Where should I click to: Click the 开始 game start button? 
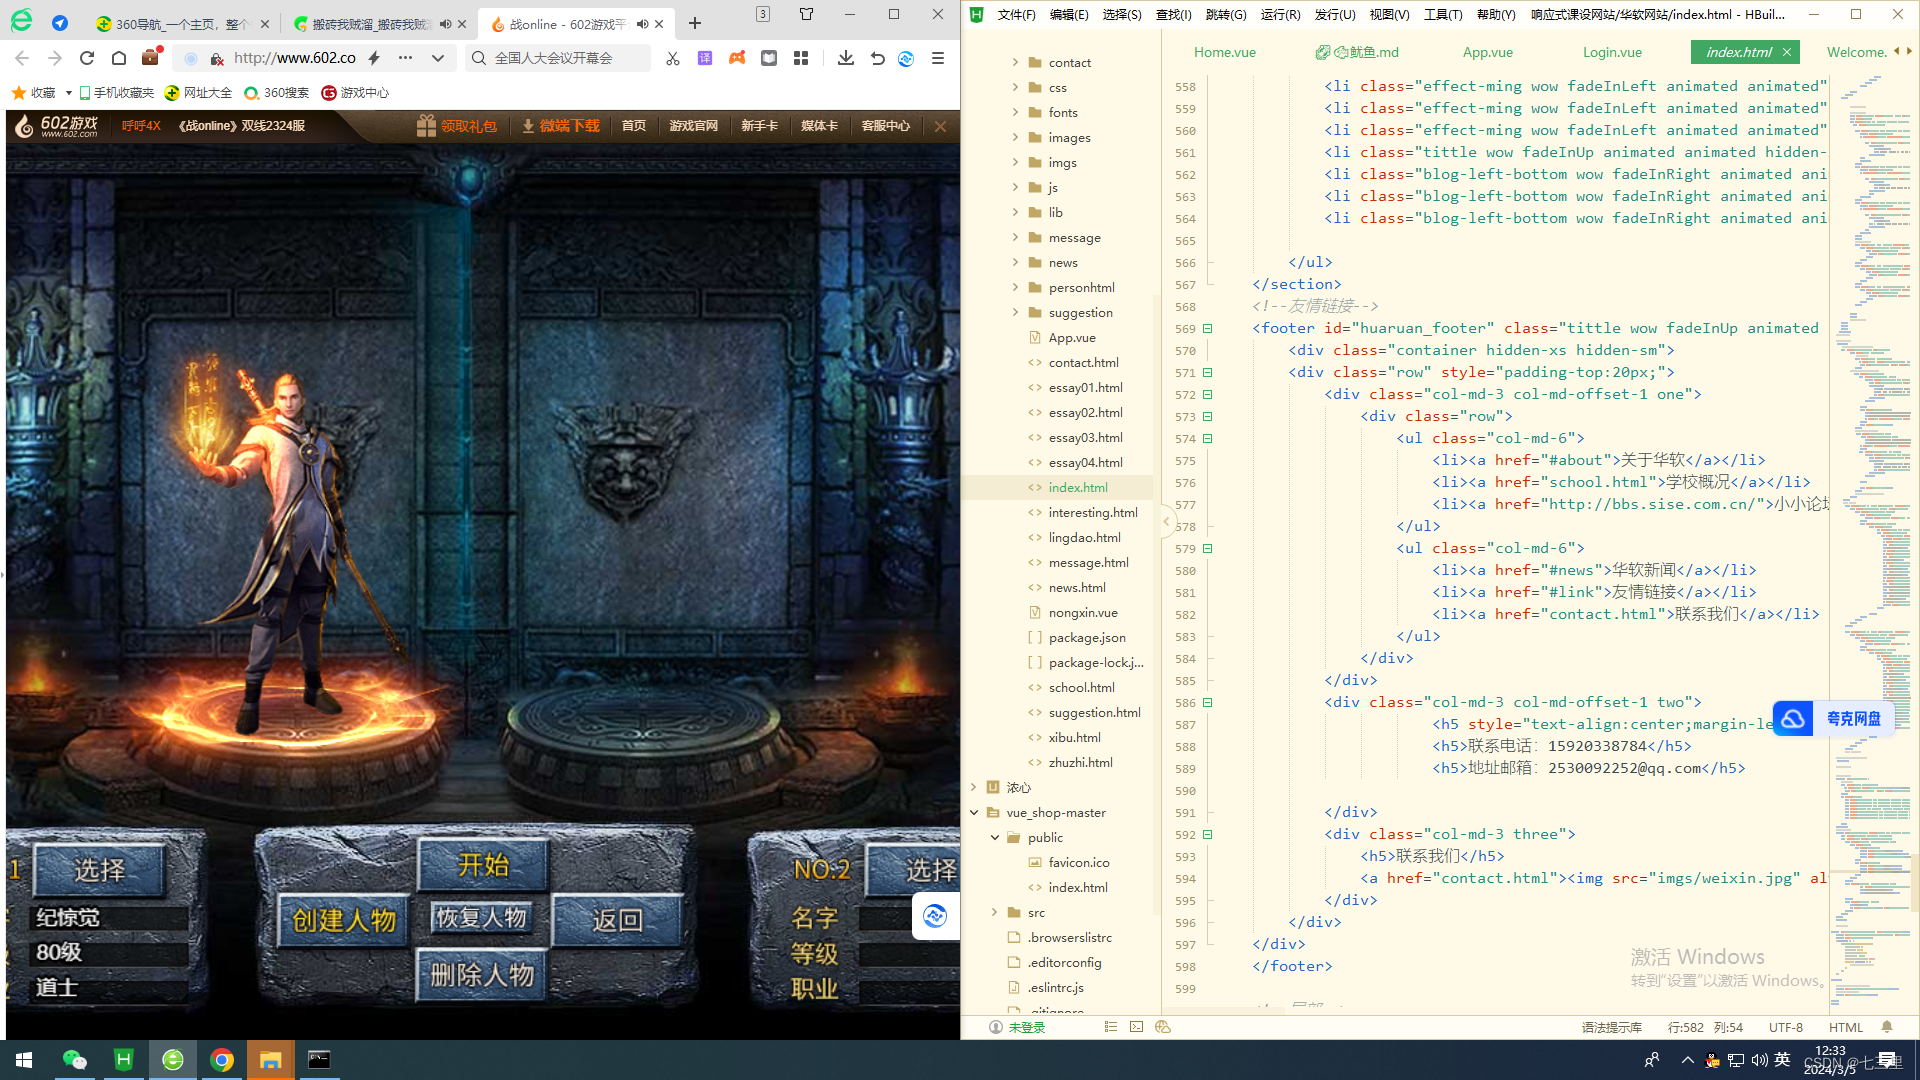click(x=483, y=865)
